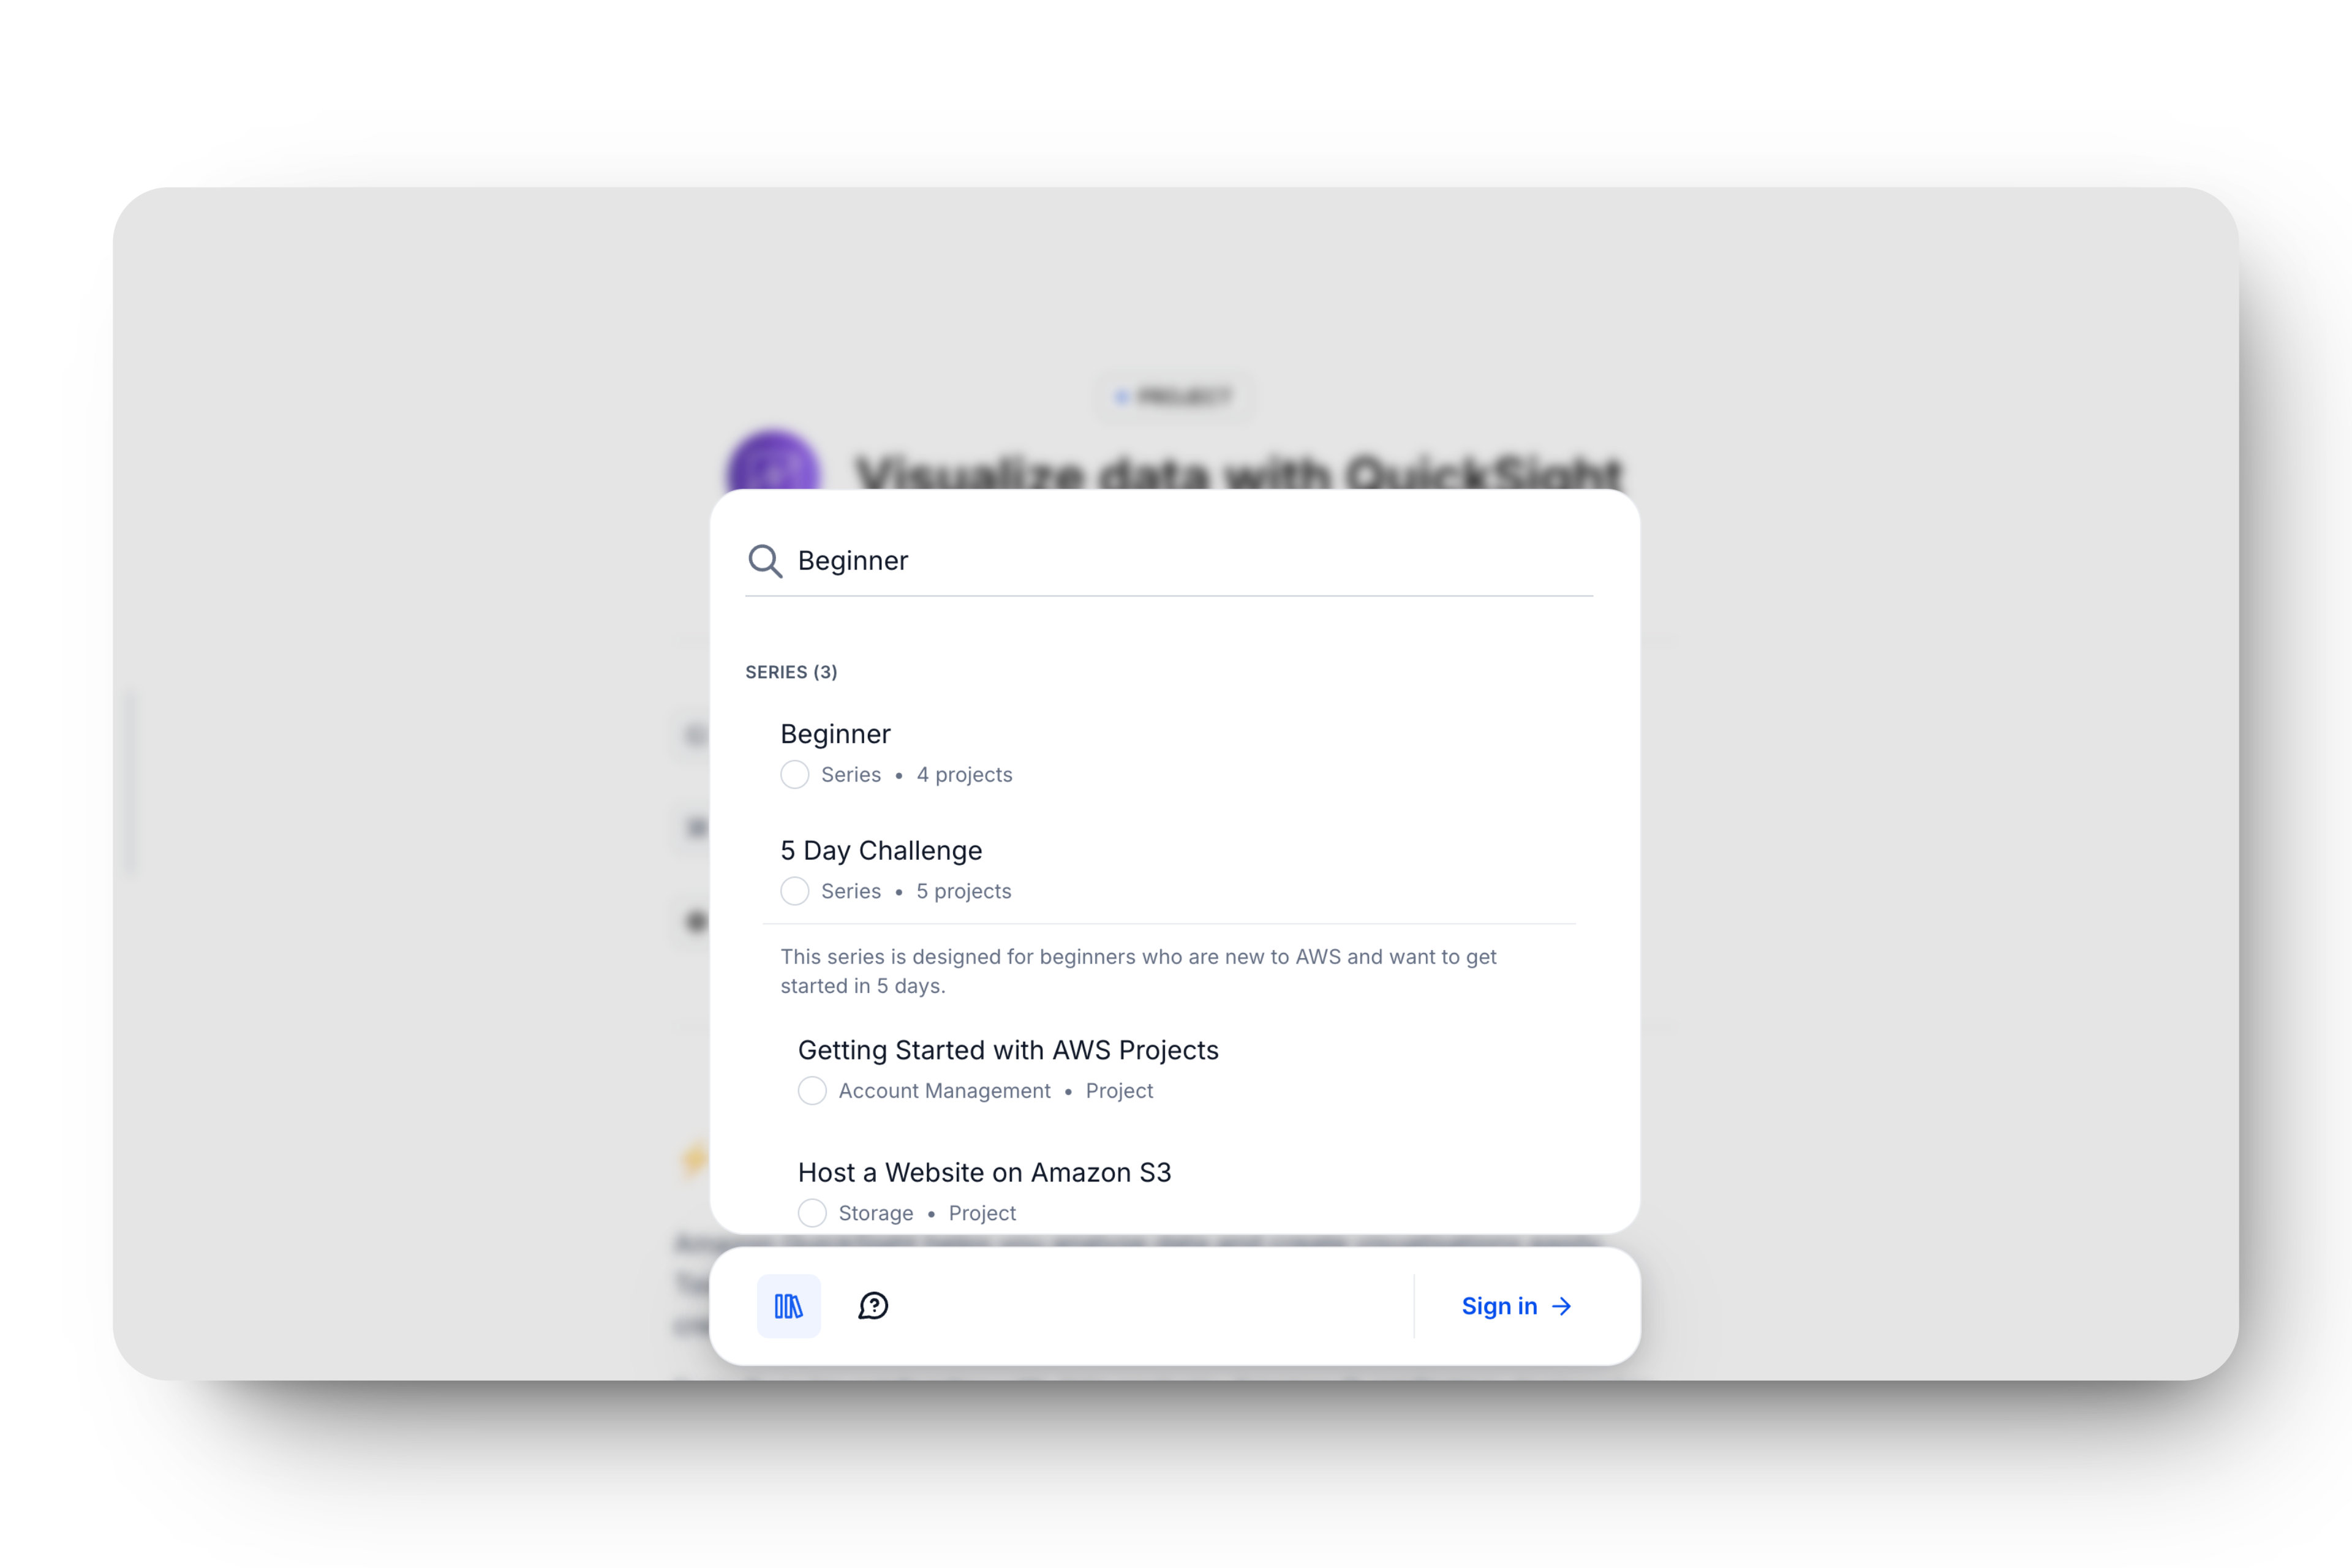The height and width of the screenshot is (1568, 2352).
Task: Click the Account Management category label
Action: click(x=944, y=1091)
